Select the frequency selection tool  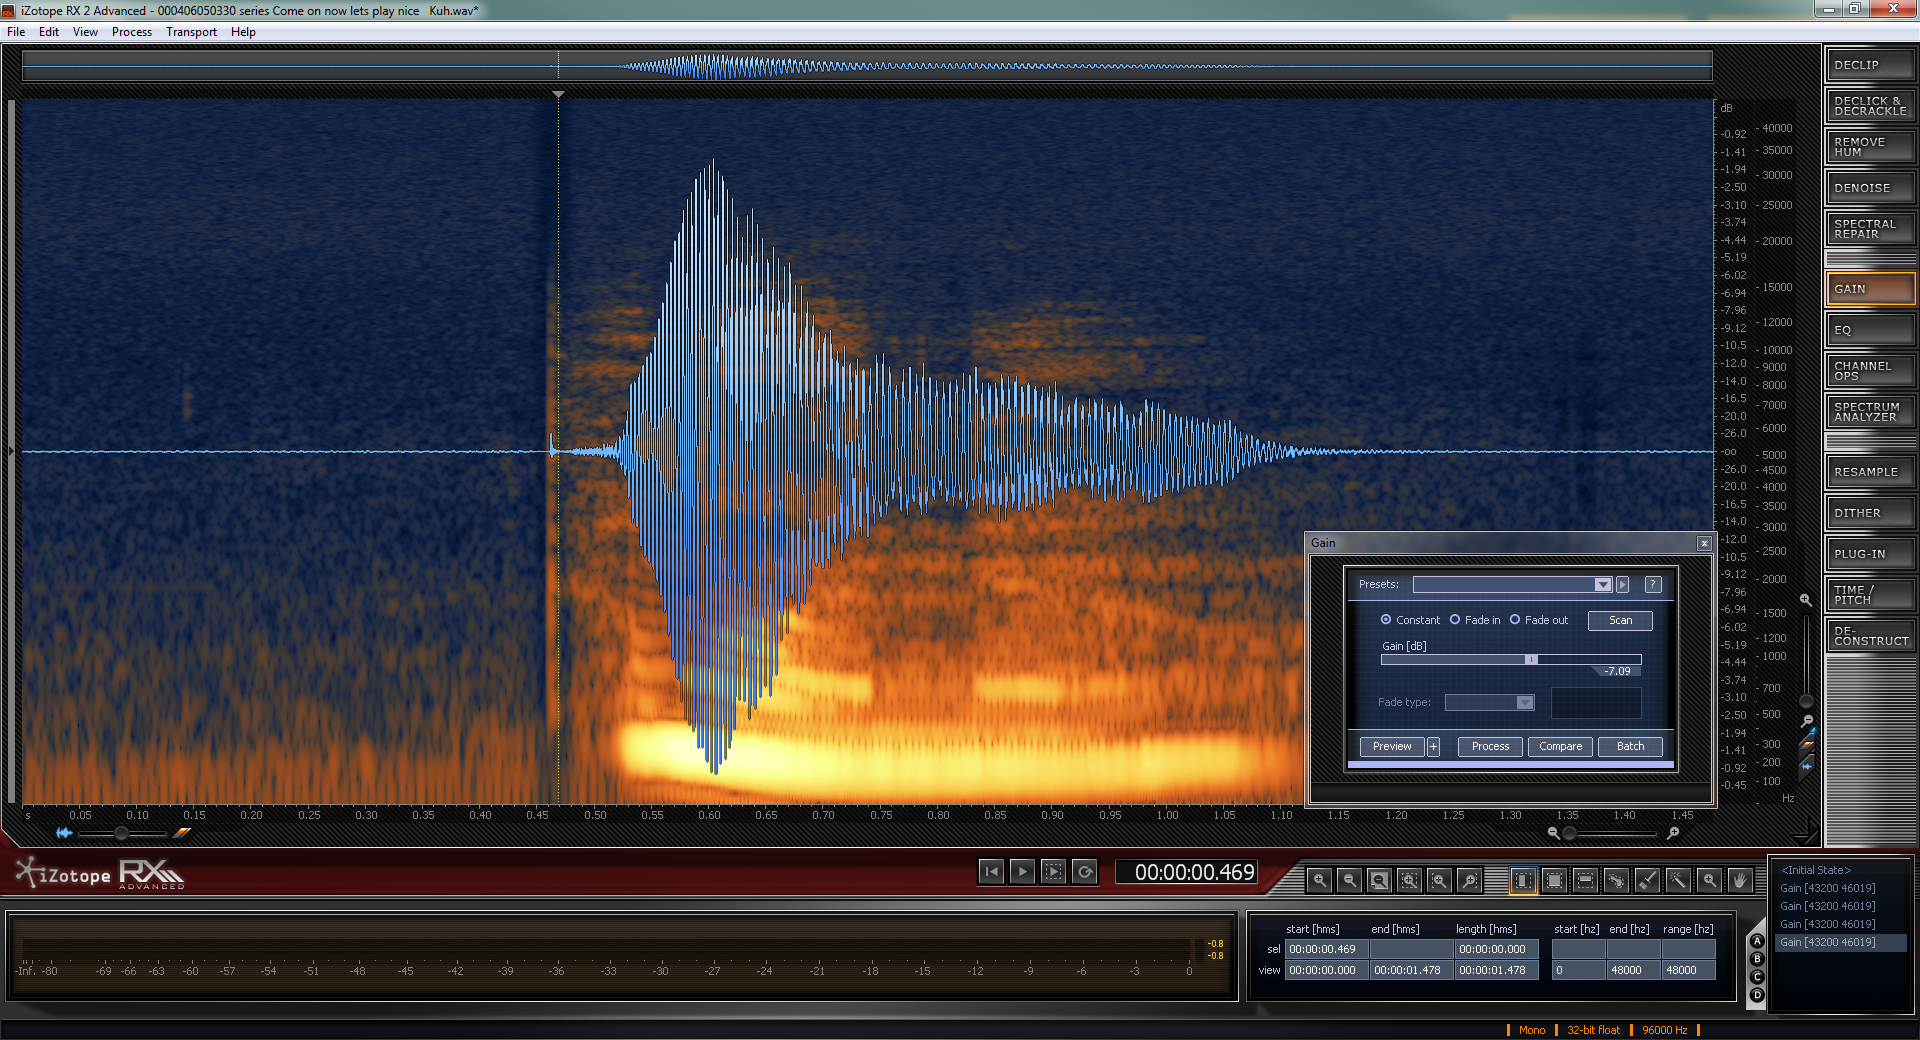click(x=1585, y=880)
